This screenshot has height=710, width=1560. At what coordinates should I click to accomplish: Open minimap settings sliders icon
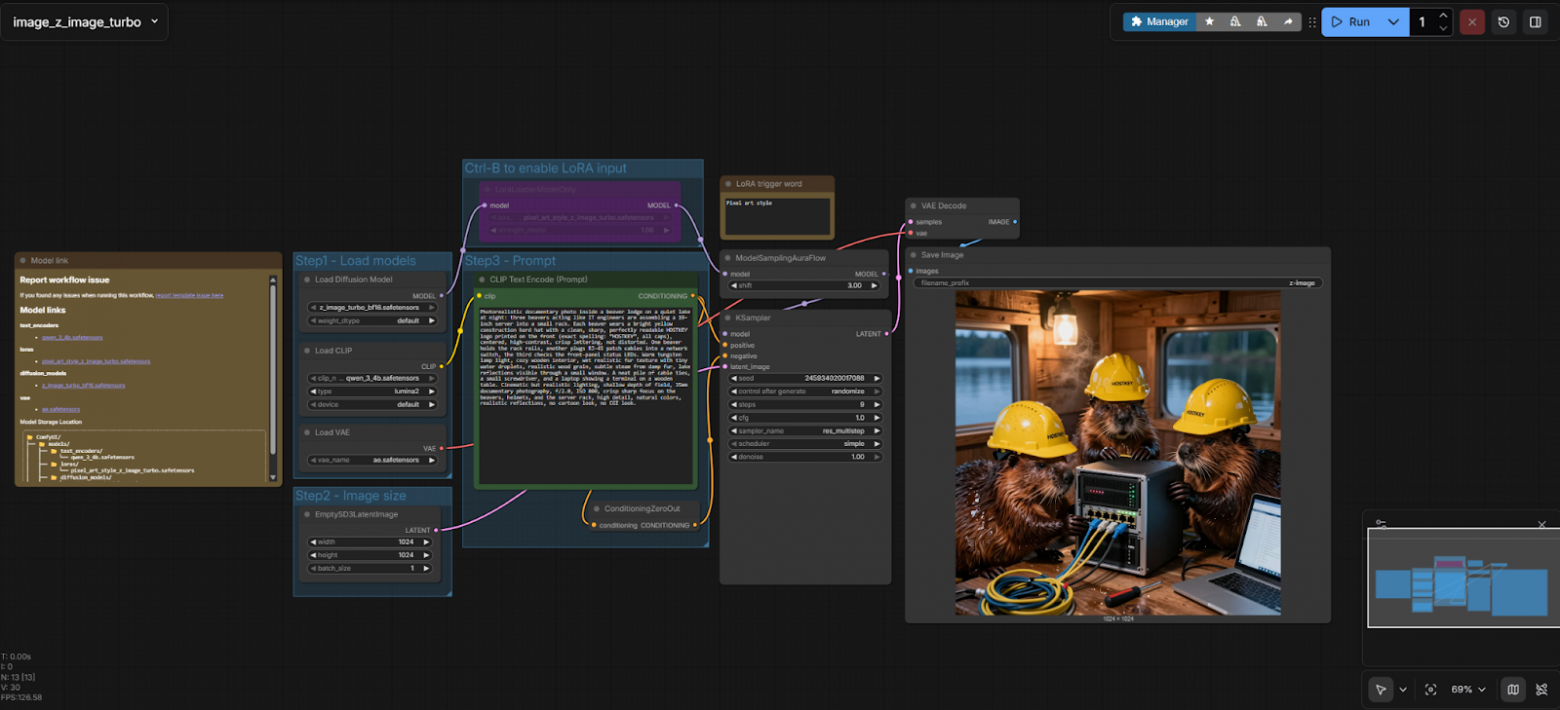coord(1381,524)
